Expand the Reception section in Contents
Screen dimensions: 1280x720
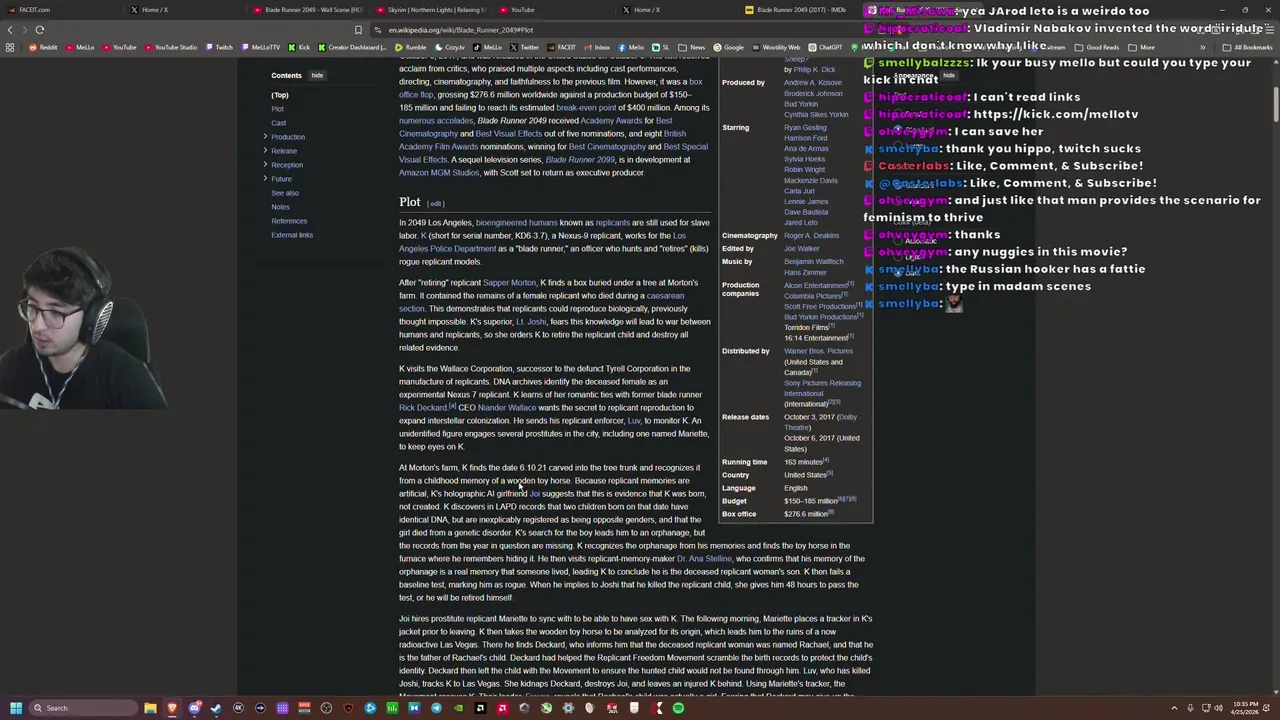[x=265, y=164]
